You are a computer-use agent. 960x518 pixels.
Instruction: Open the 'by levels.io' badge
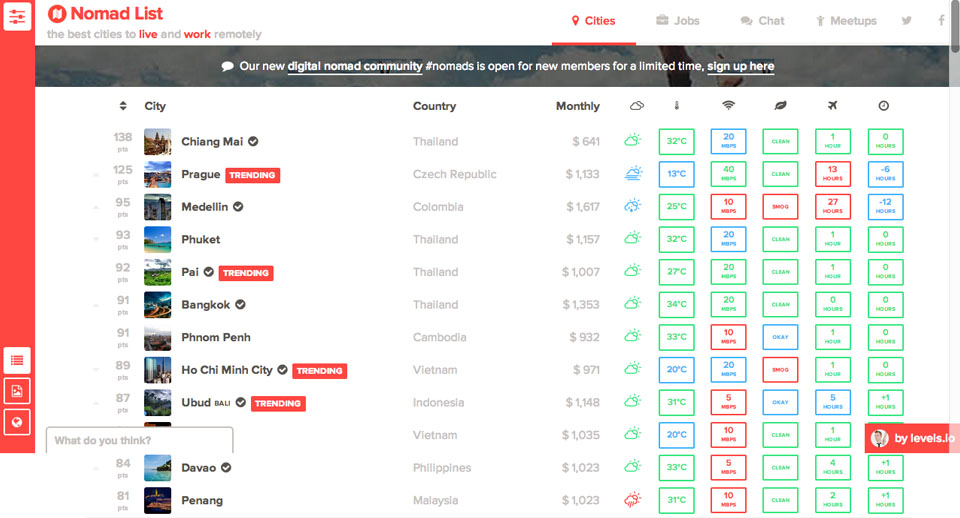(x=911, y=438)
